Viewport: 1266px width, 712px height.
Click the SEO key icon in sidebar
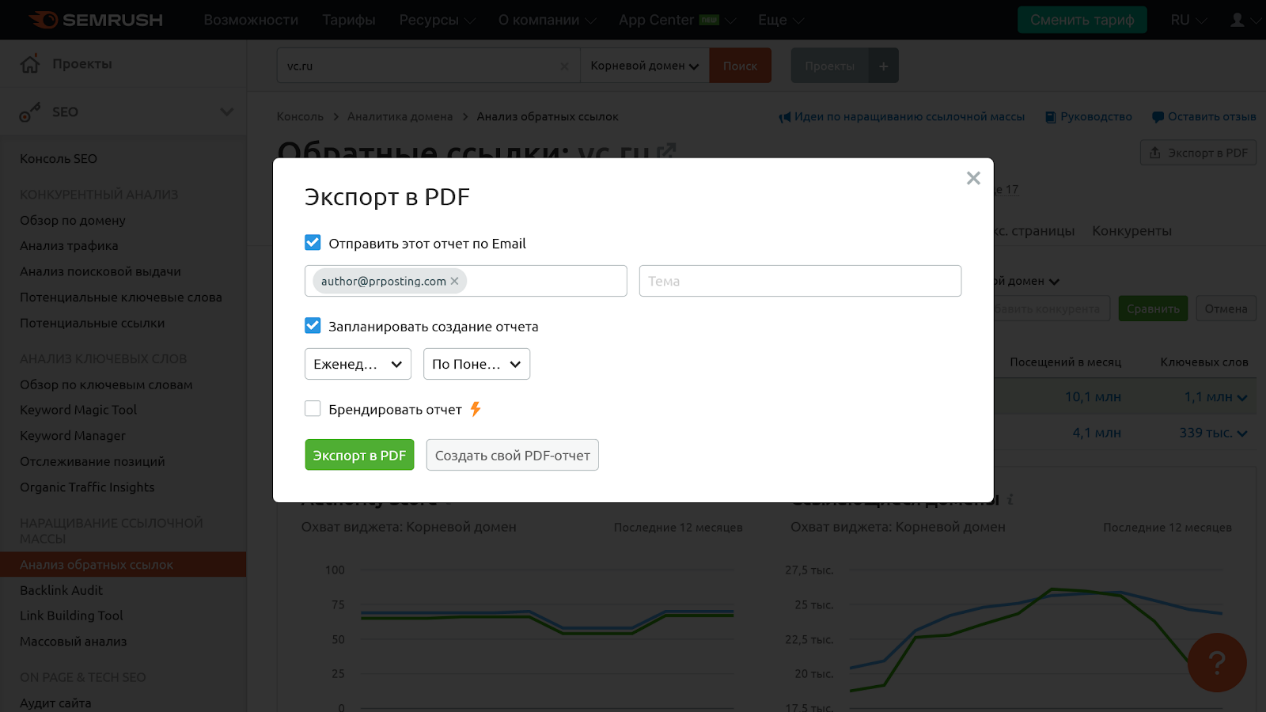click(x=30, y=112)
